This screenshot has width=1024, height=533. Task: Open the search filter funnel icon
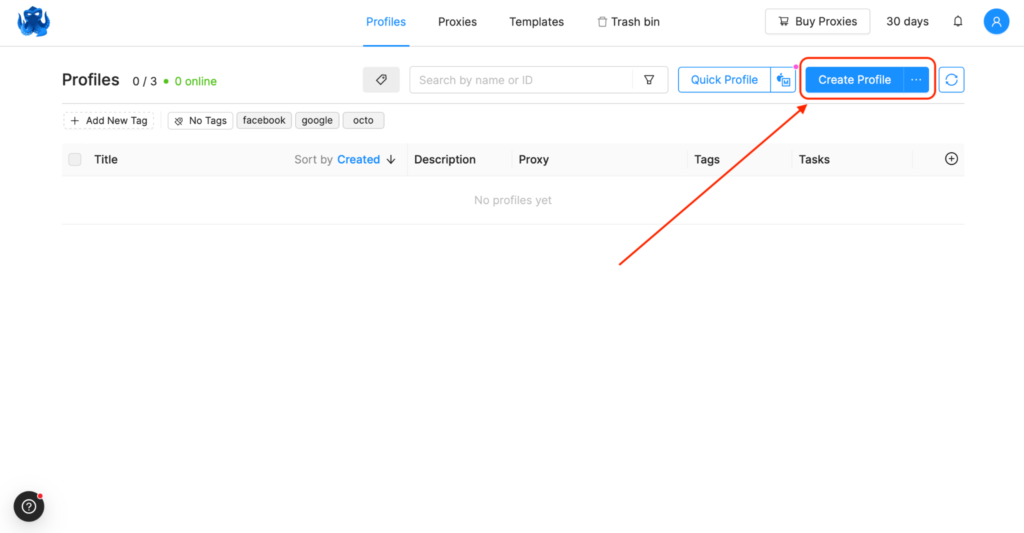tap(649, 80)
